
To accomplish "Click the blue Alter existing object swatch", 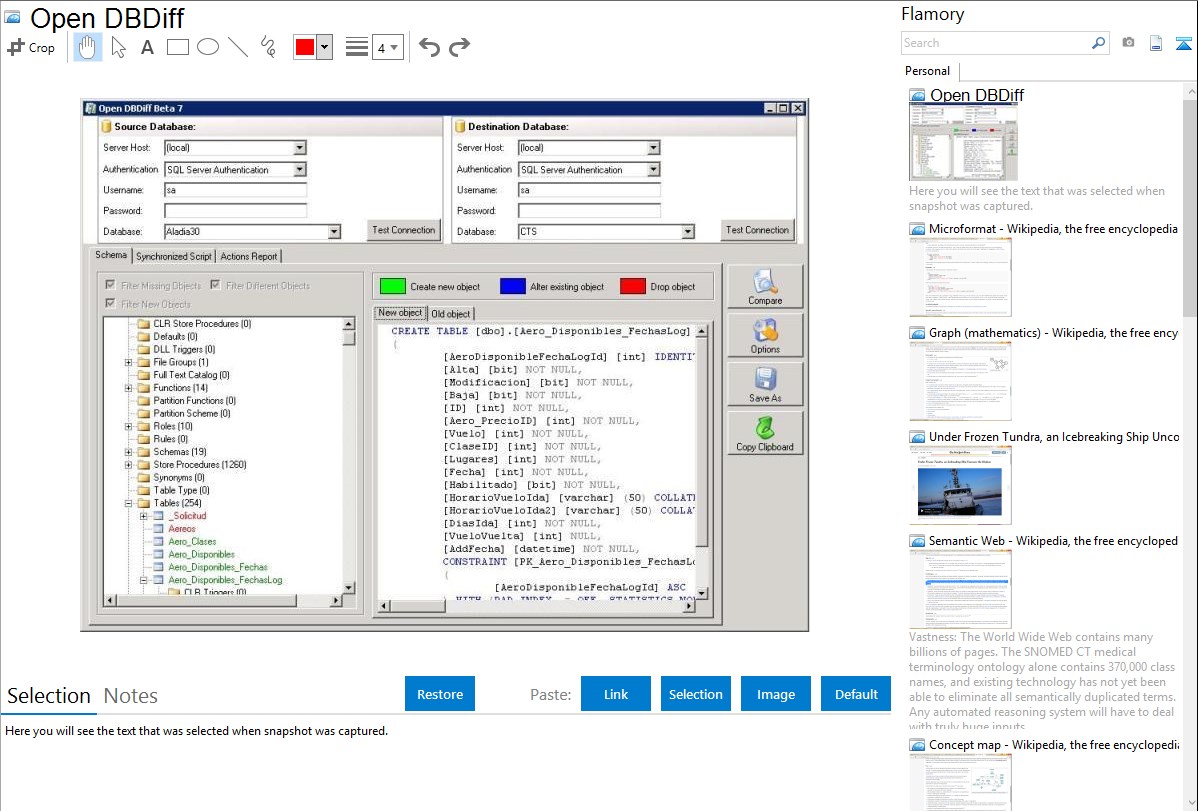I will 513,286.
